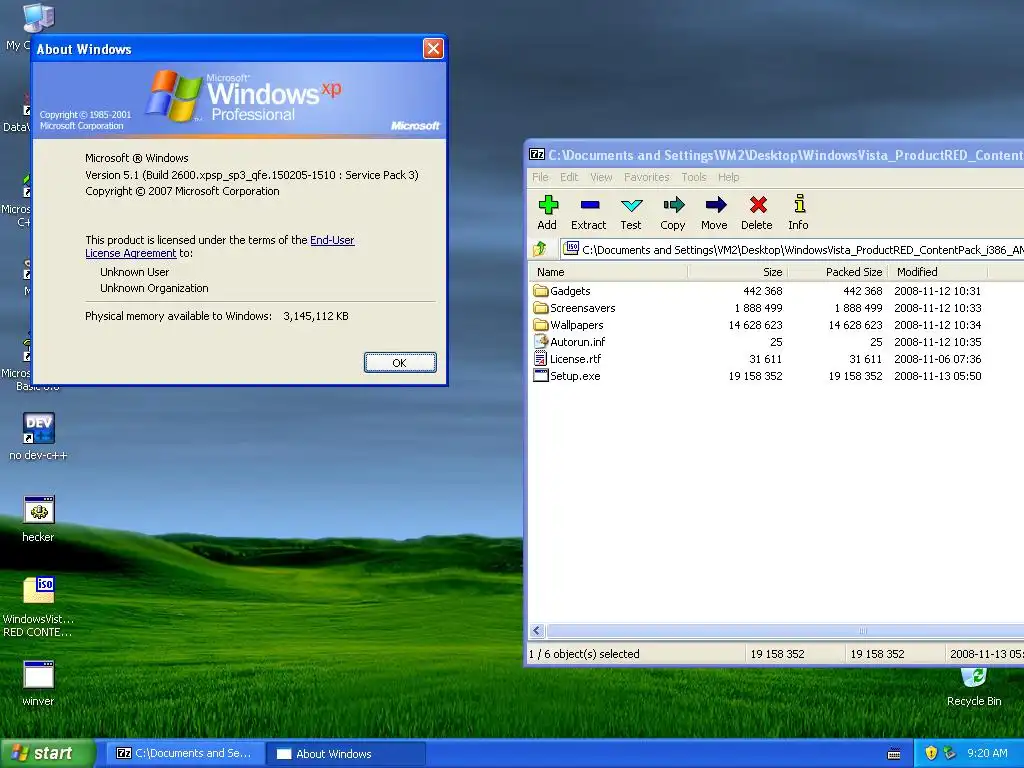Viewport: 1024px width, 768px height.
Task: Select the Wallpapers folder icon
Action: click(x=541, y=325)
